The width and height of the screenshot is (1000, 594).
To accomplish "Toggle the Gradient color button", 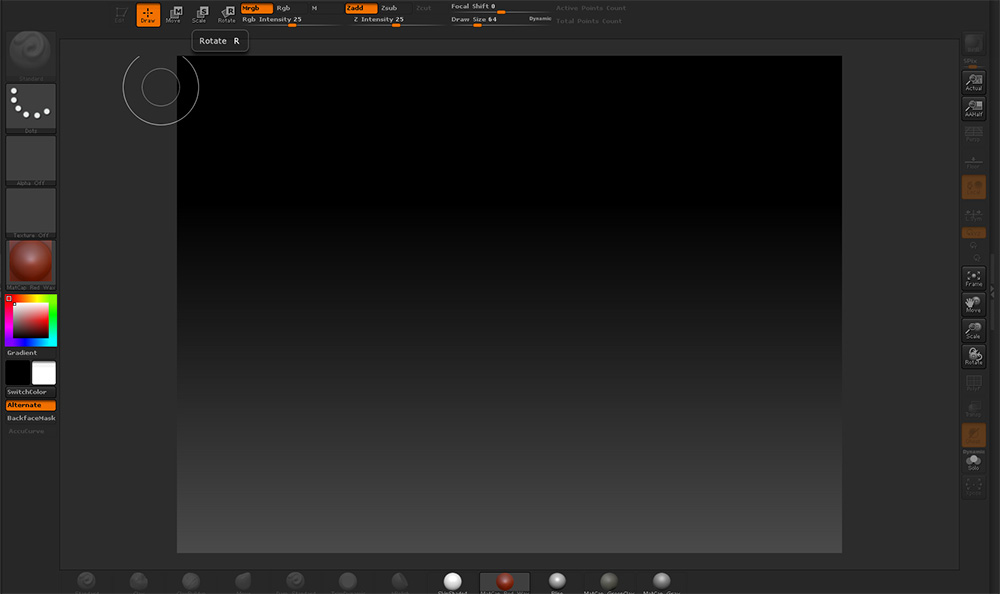I will point(31,353).
